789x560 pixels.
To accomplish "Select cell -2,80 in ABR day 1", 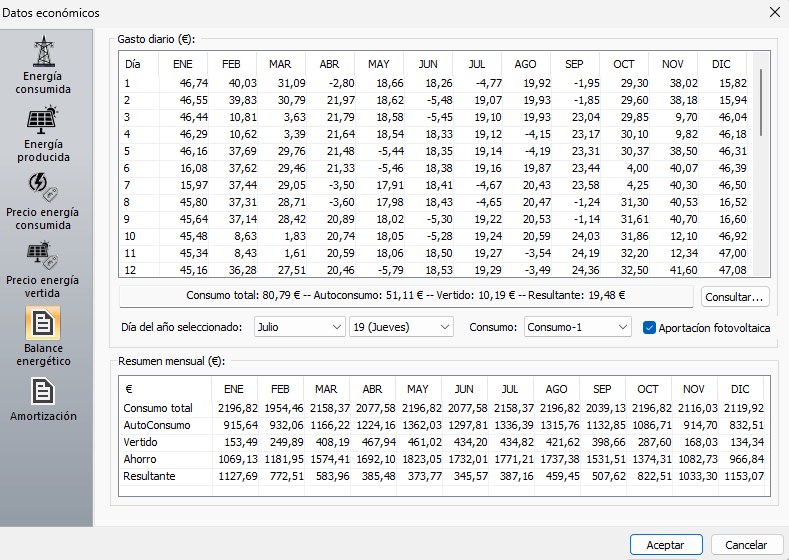I will coord(342,84).
